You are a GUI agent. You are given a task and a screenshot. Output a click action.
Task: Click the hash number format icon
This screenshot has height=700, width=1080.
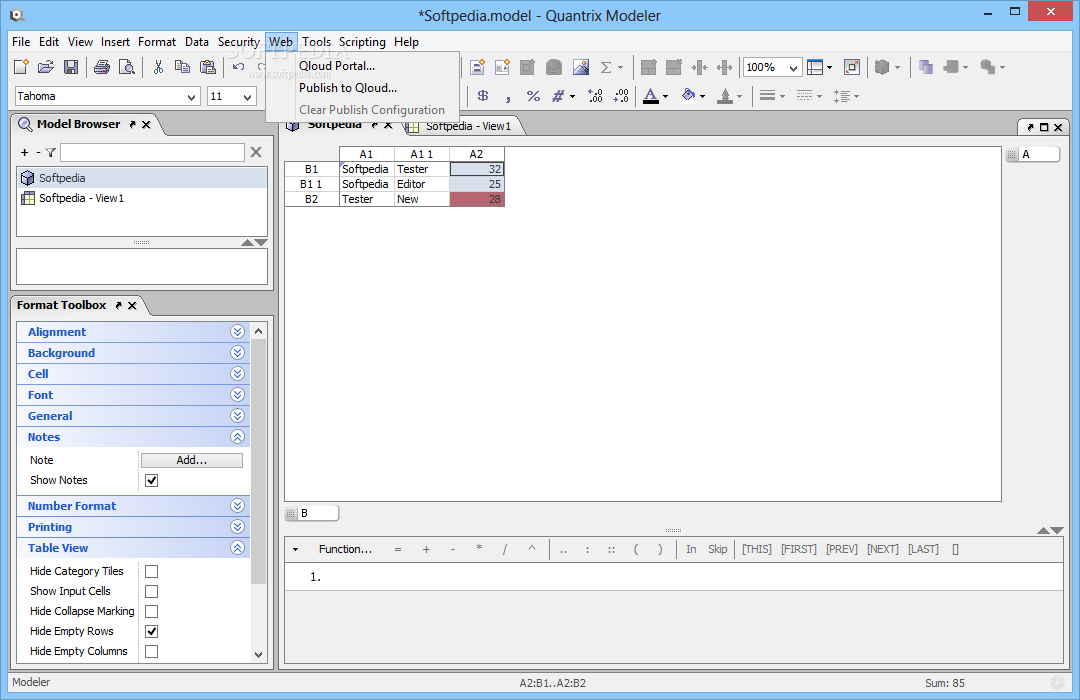point(558,96)
